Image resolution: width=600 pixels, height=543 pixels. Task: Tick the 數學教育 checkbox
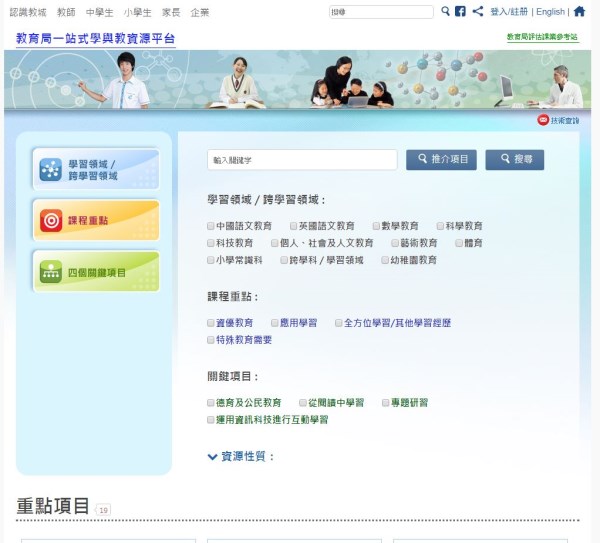[x=376, y=227]
